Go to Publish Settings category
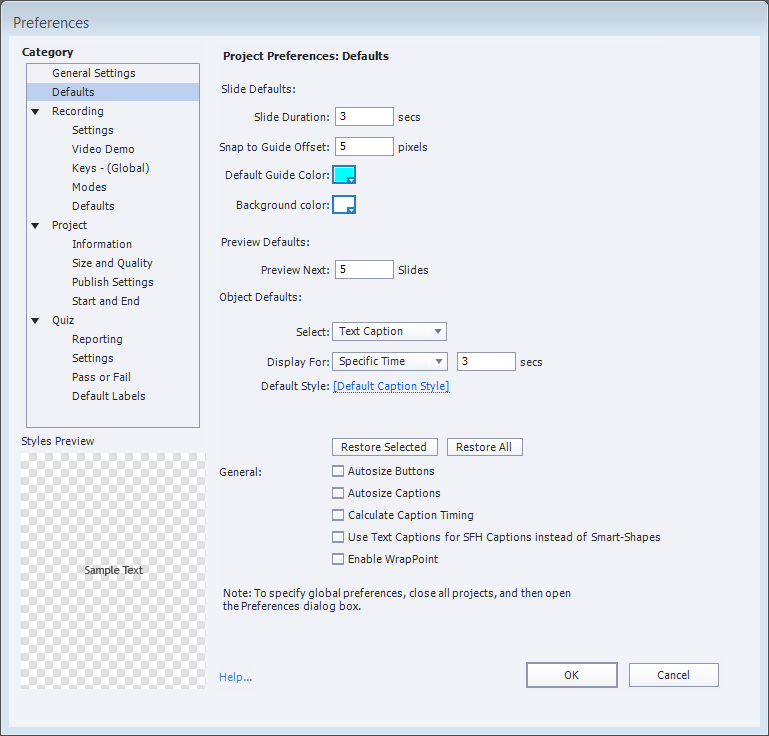 (112, 282)
